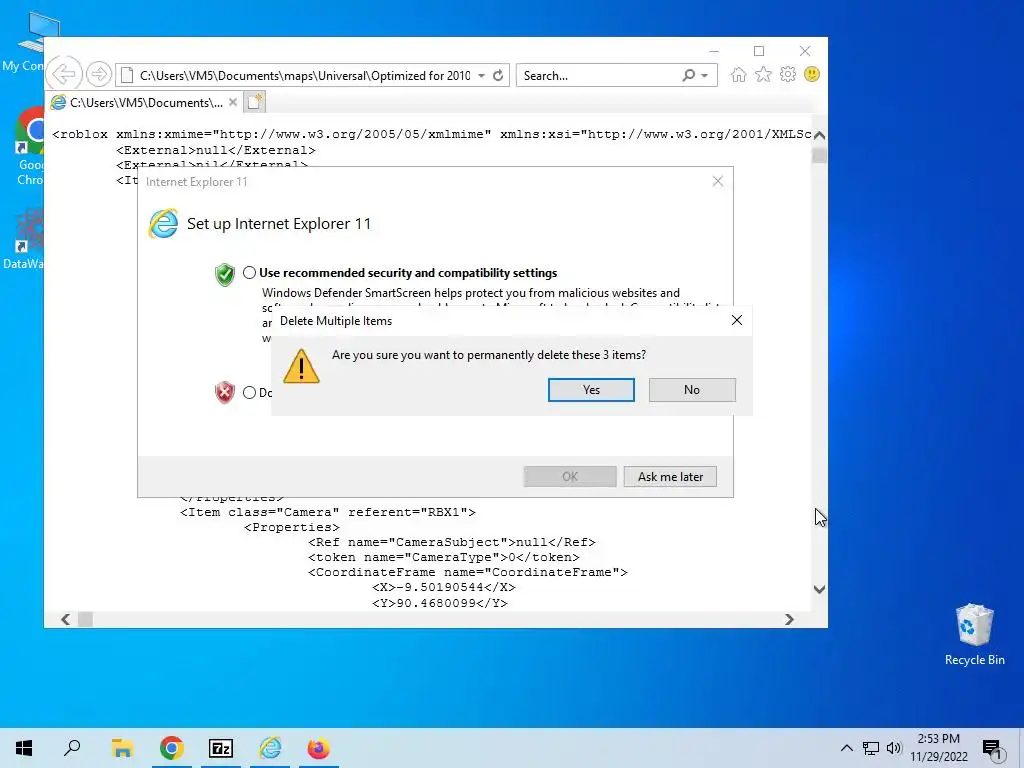Open 7-Zip from the taskbar
Image resolution: width=1024 pixels, height=768 pixels.
click(x=221, y=748)
